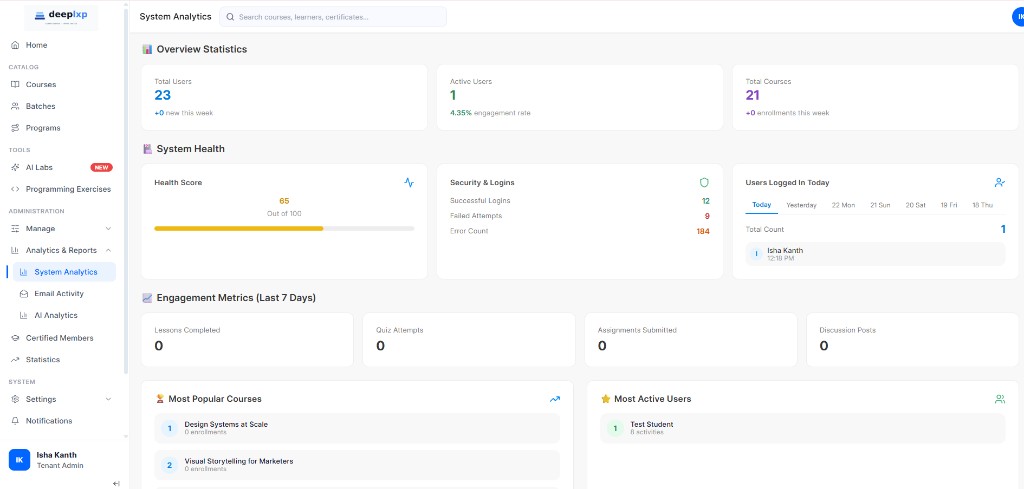Click the Most Popular Courses trend icon
The image size is (1024, 489).
(554, 399)
